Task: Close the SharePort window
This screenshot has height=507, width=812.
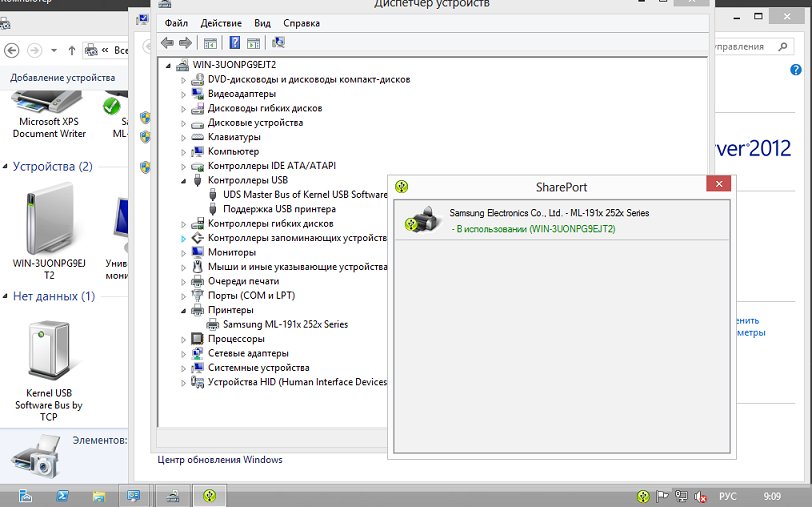Action: pyautogui.click(x=718, y=184)
